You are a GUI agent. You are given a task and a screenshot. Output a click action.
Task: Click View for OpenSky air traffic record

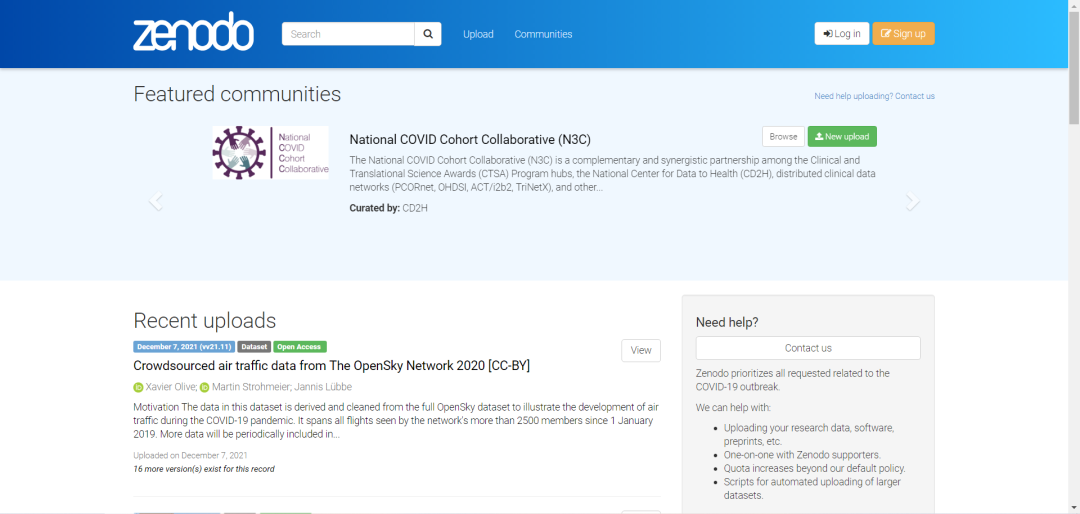(x=641, y=350)
